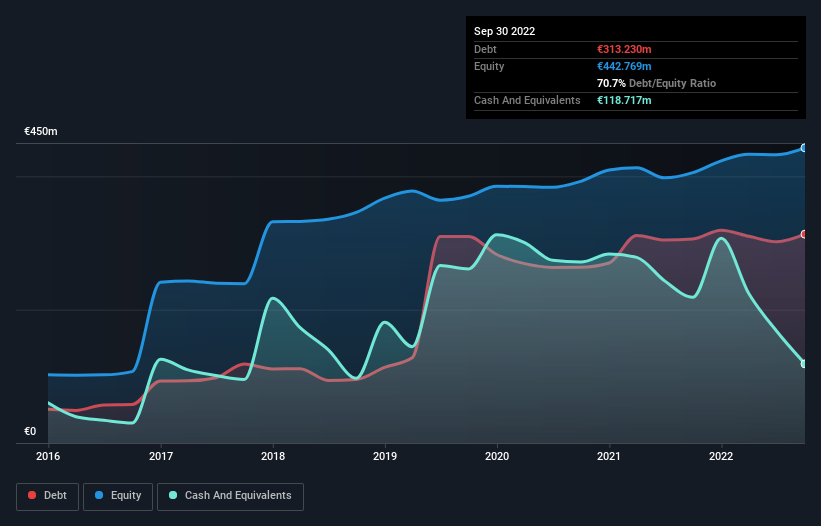Screen dimensions: 821x526
Task: Click the €0 axis label
Action: (30, 431)
